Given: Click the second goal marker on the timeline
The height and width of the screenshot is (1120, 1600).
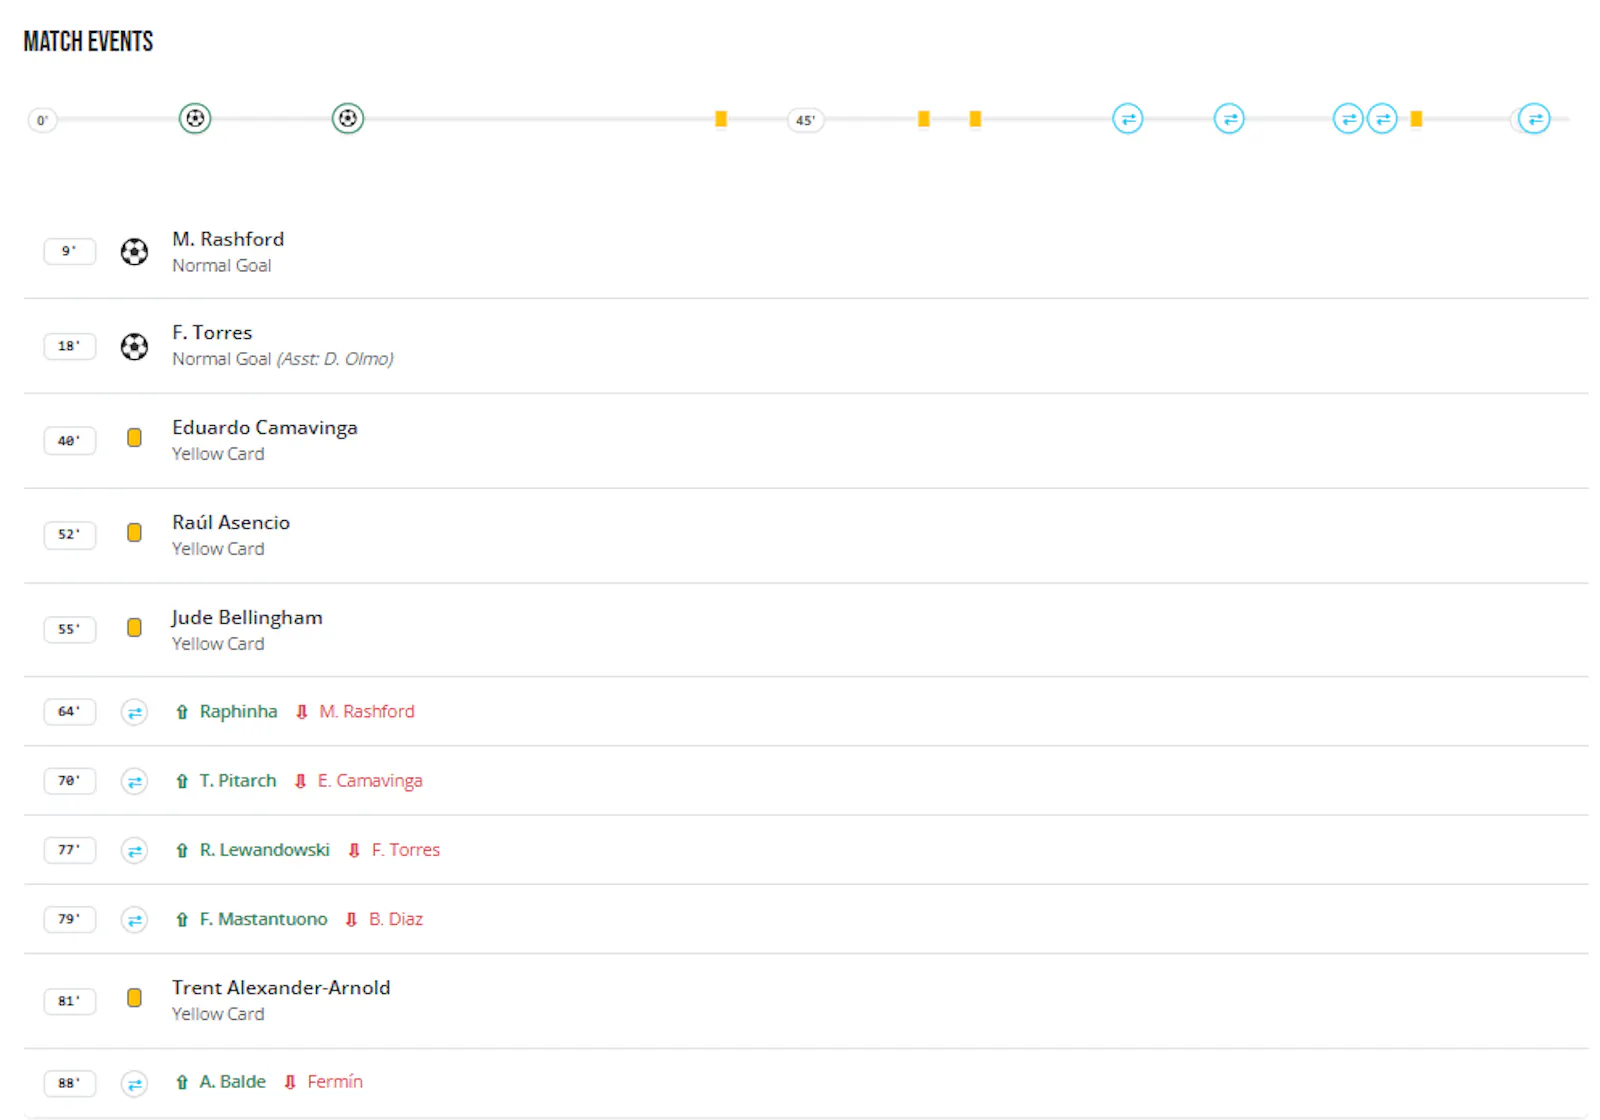Looking at the screenshot, I should click(x=348, y=119).
